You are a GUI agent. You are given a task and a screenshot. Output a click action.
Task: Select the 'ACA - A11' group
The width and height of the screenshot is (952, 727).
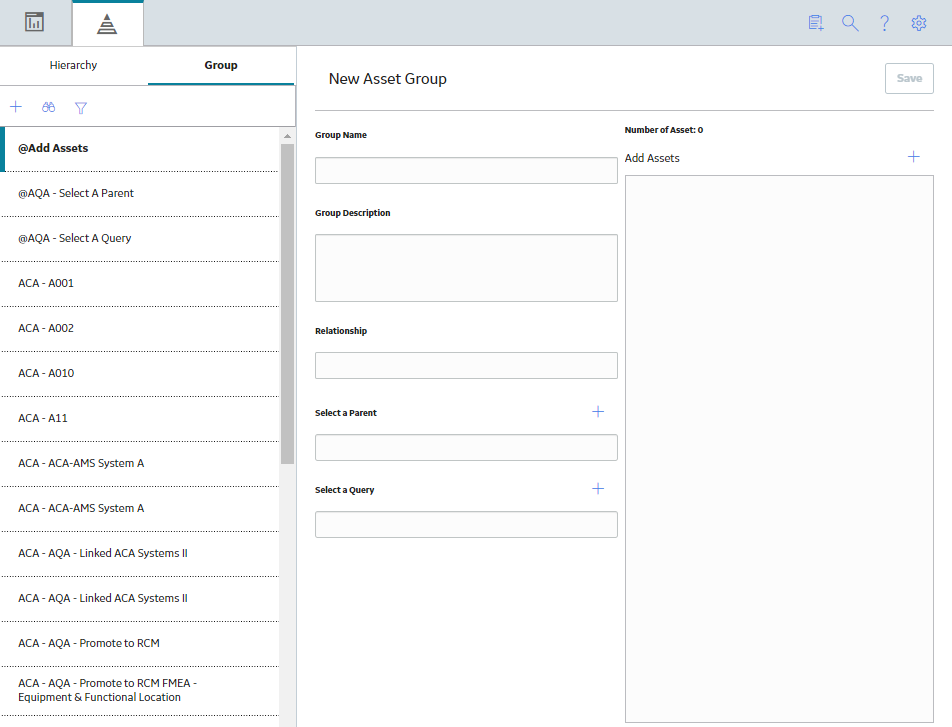click(x=140, y=418)
